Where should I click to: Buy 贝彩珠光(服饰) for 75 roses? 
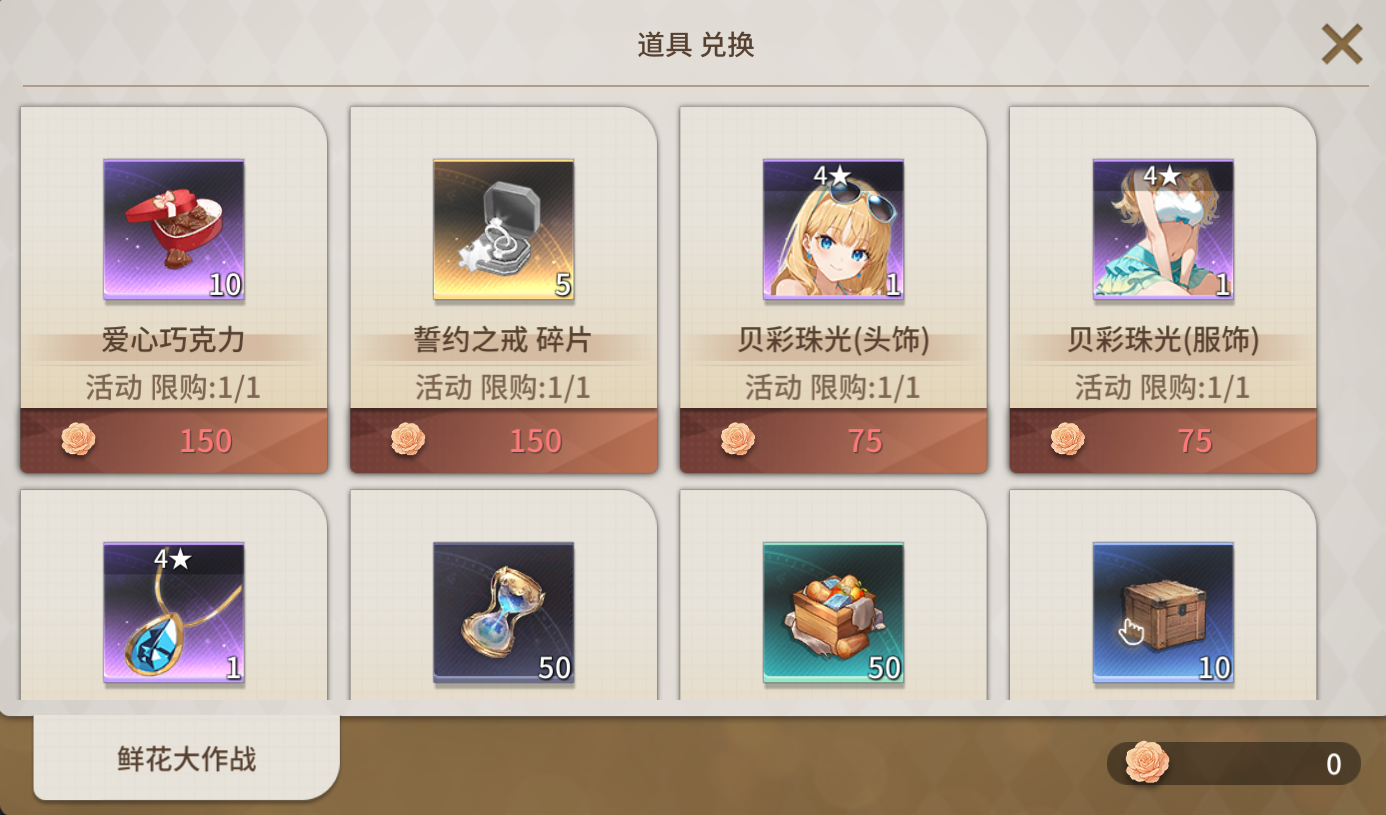click(1164, 440)
